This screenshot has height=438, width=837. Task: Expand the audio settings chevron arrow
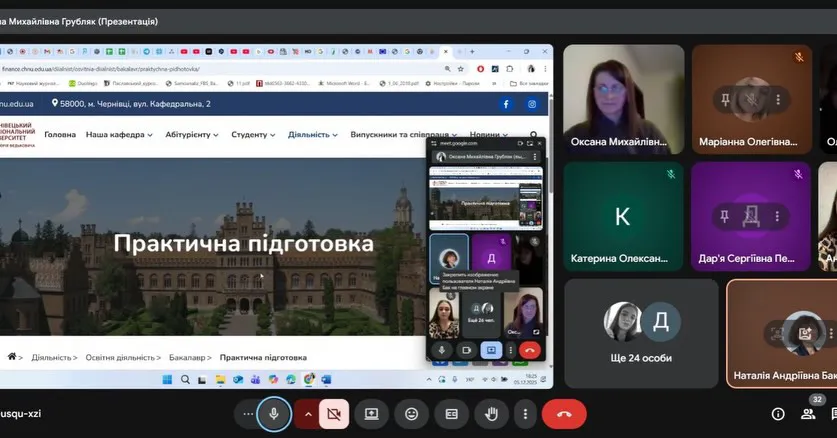pos(307,414)
